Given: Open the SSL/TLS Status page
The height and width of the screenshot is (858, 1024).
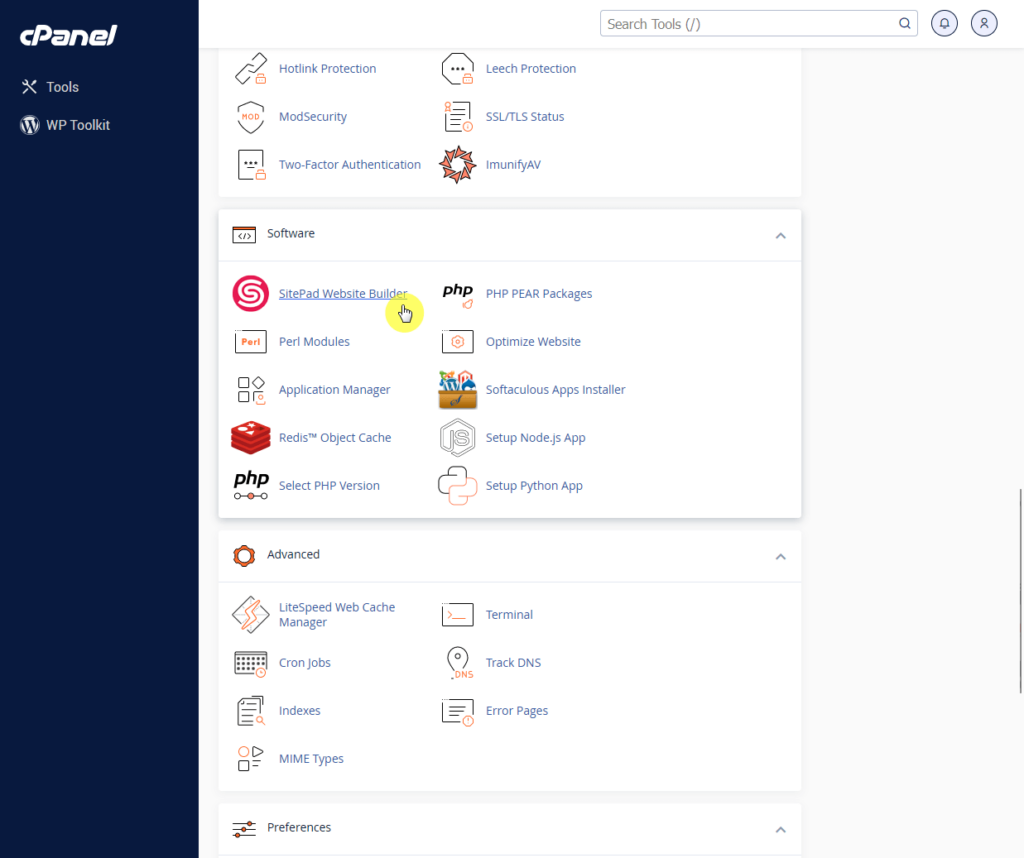Looking at the screenshot, I should click(525, 116).
